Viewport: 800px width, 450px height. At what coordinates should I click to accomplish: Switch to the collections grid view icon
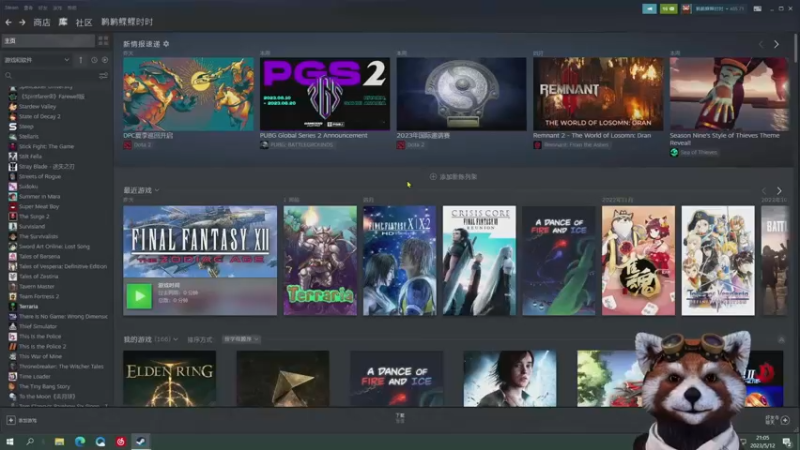point(103,40)
